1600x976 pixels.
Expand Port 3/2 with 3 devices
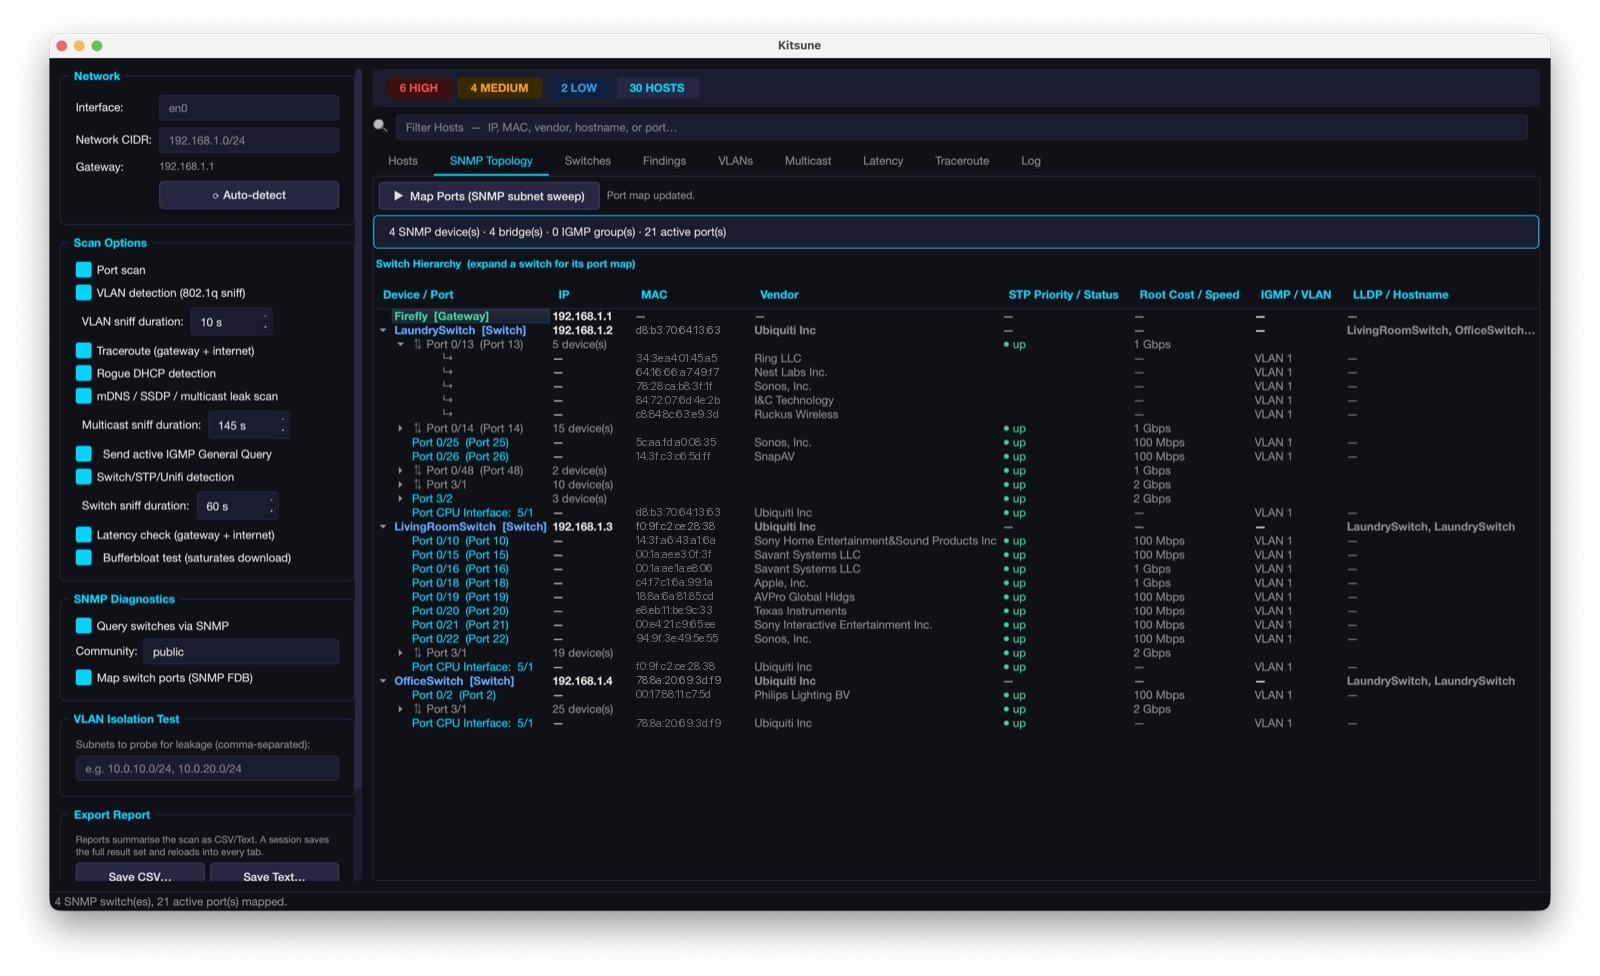tap(401, 498)
